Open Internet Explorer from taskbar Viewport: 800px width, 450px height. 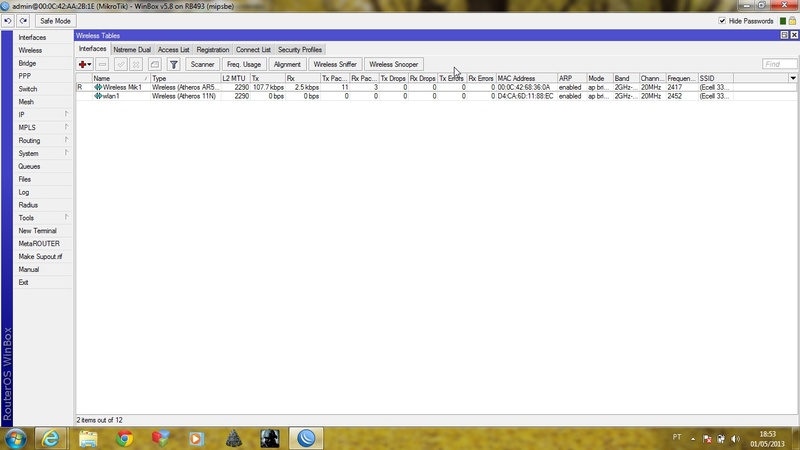pos(50,438)
